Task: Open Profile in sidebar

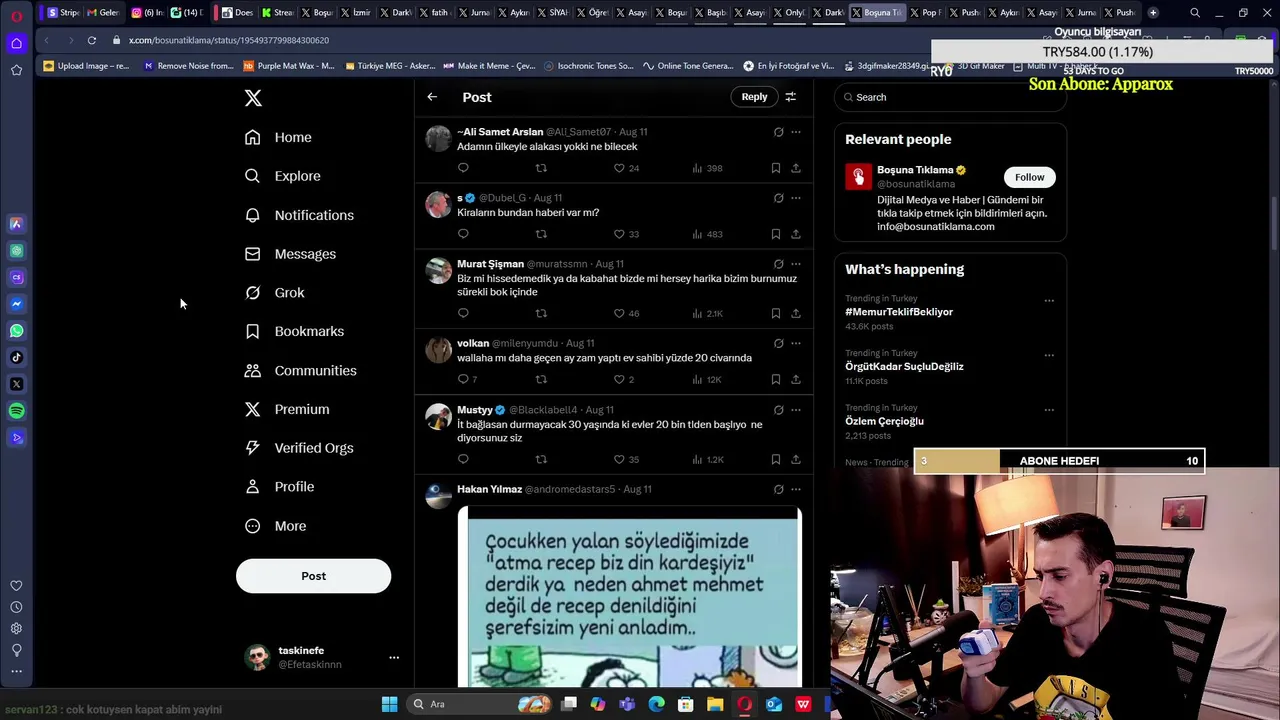Action: (x=280, y=487)
